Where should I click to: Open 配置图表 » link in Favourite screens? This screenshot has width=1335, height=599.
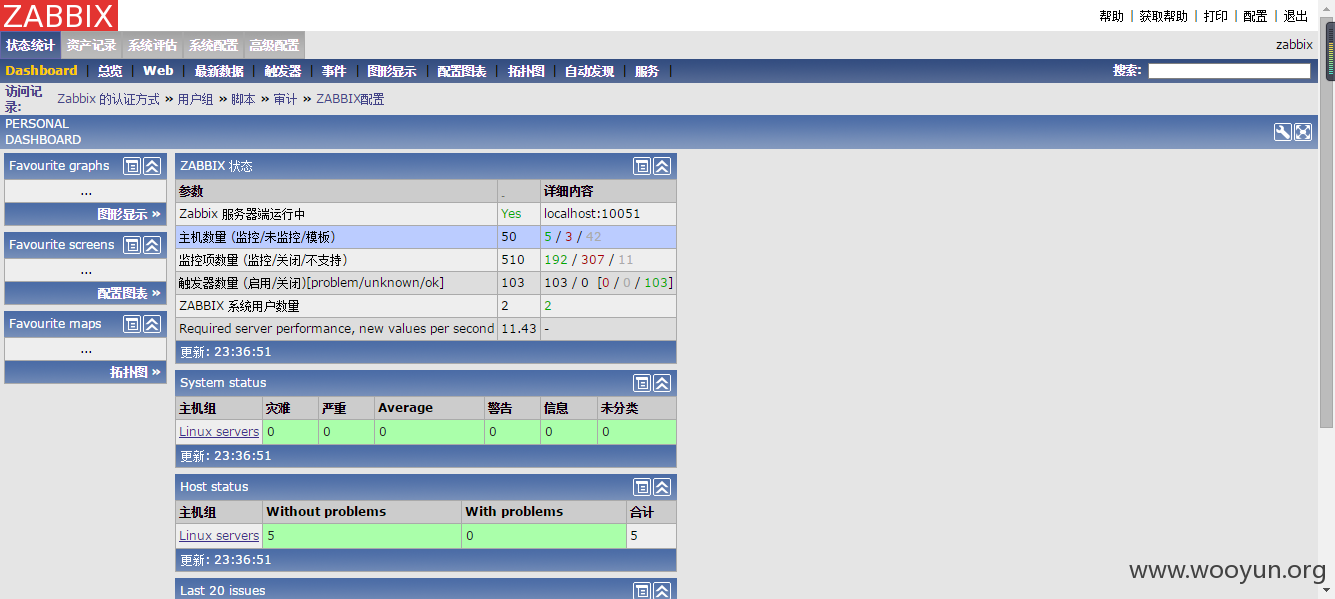point(129,293)
